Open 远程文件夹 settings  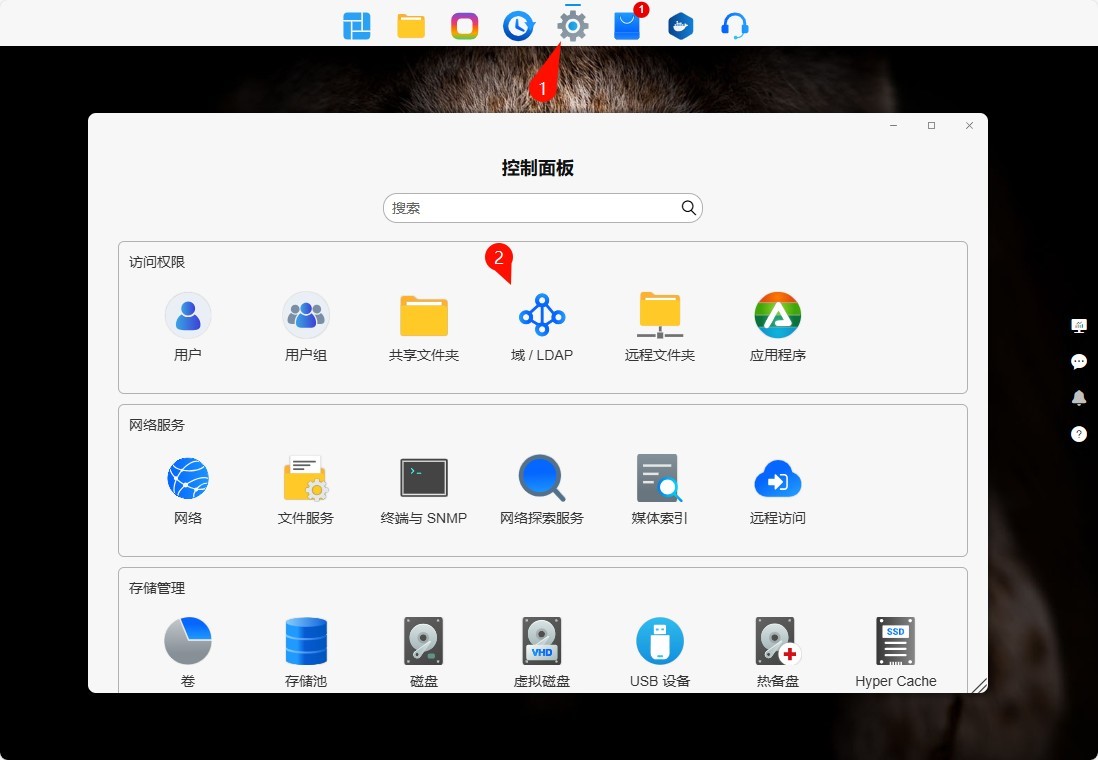point(660,316)
